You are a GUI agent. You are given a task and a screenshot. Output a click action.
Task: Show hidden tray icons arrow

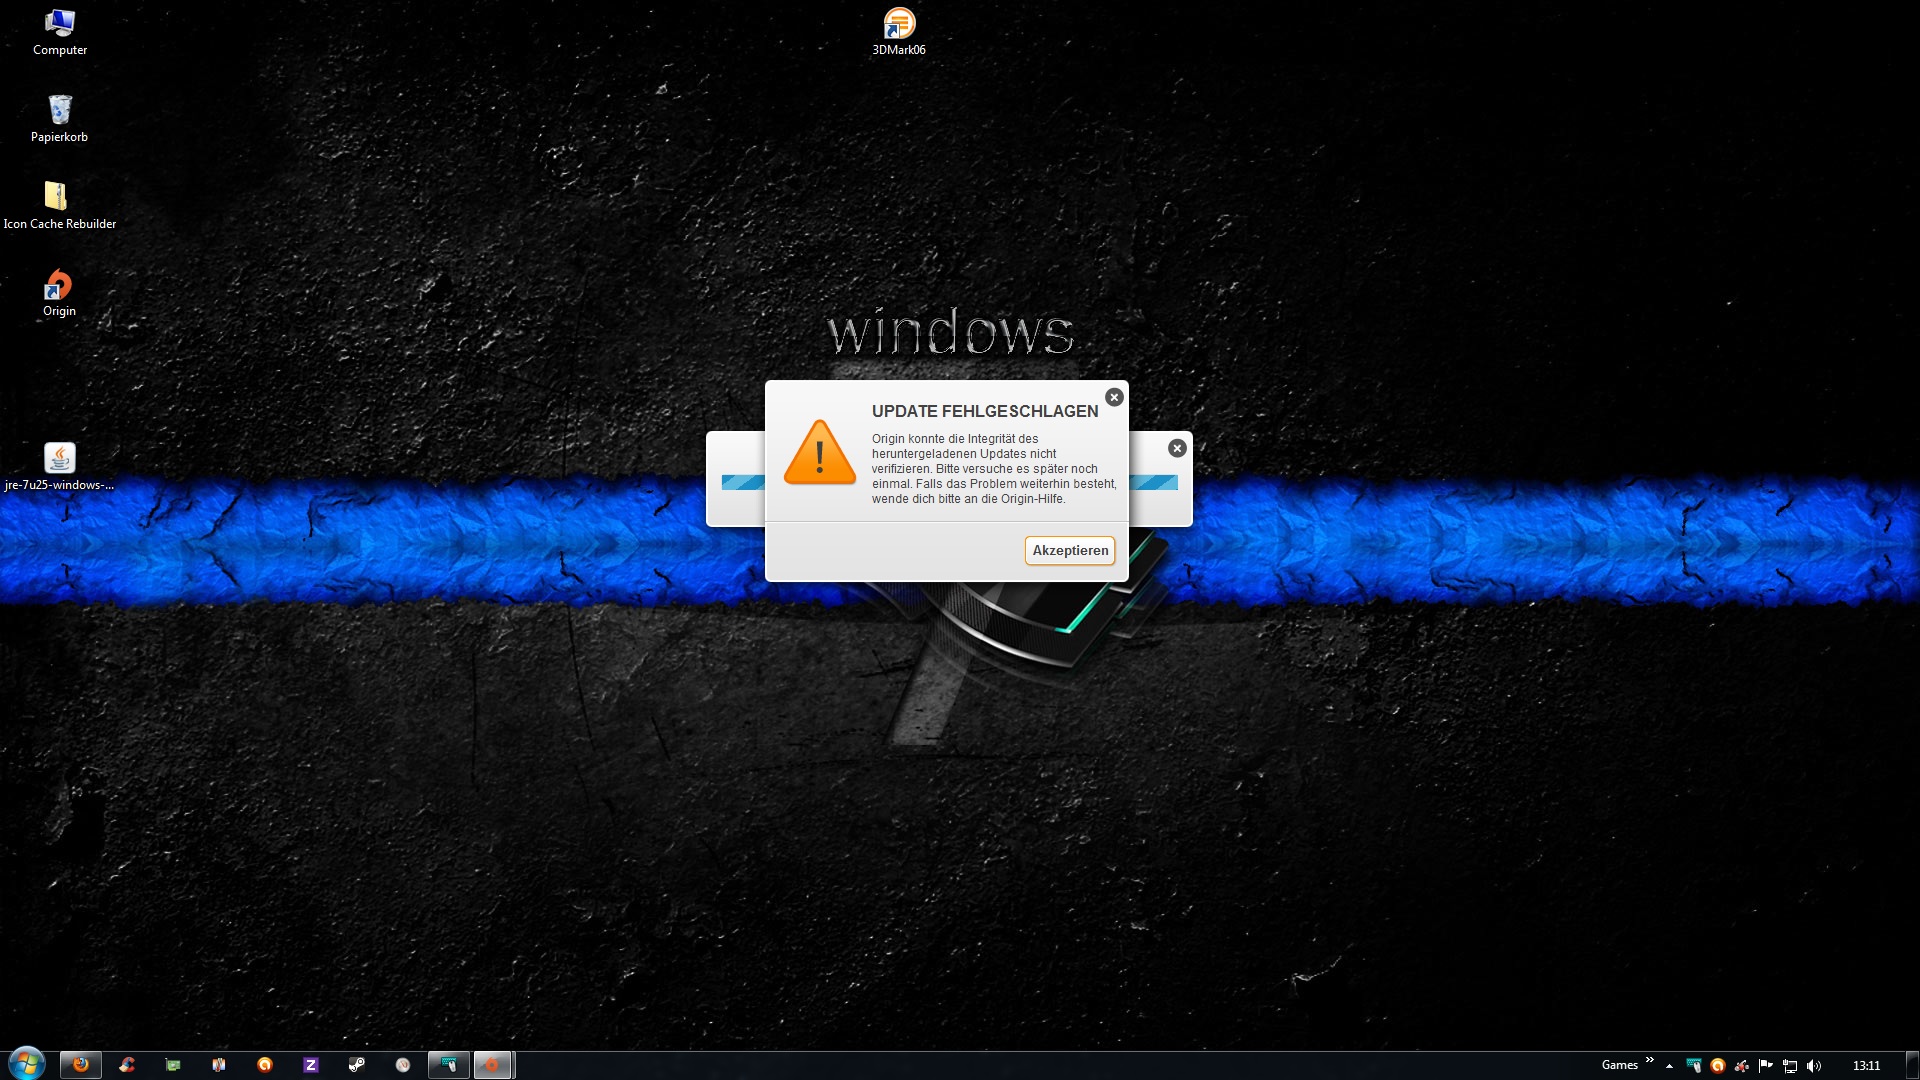click(1669, 1066)
